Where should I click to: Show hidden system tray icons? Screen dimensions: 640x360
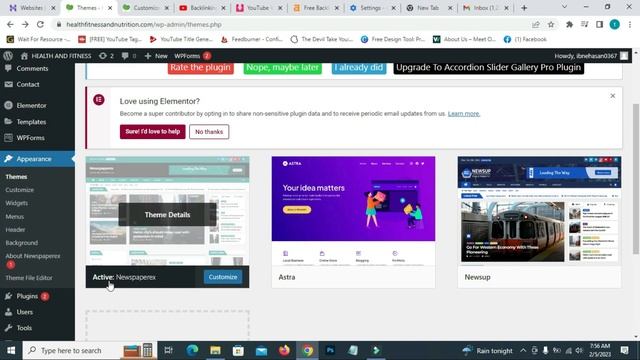pyautogui.click(x=523, y=351)
